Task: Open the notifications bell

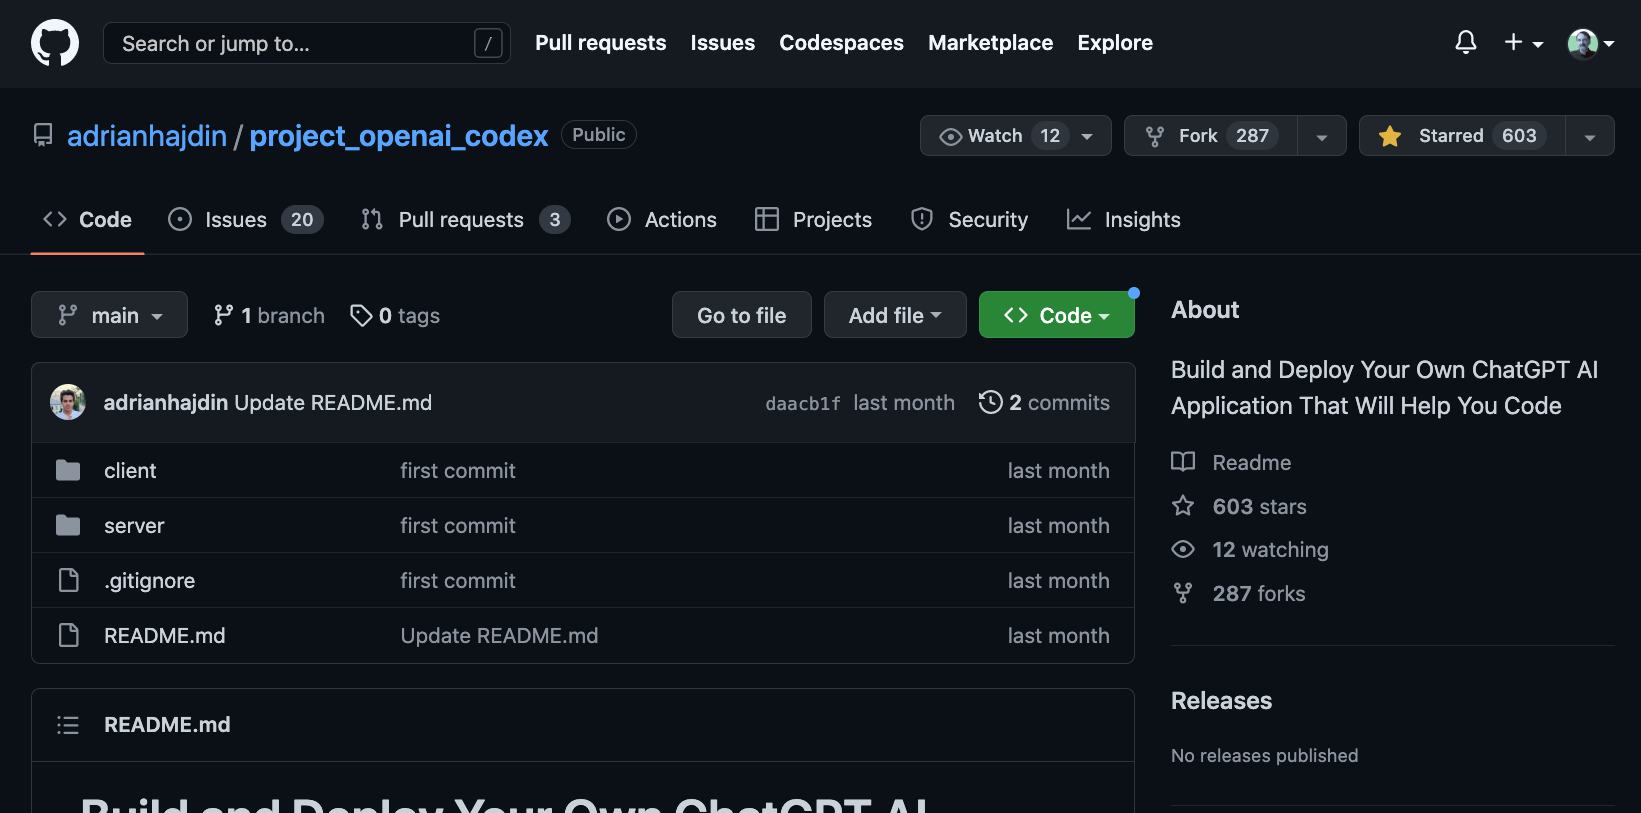Action: point(1465,42)
